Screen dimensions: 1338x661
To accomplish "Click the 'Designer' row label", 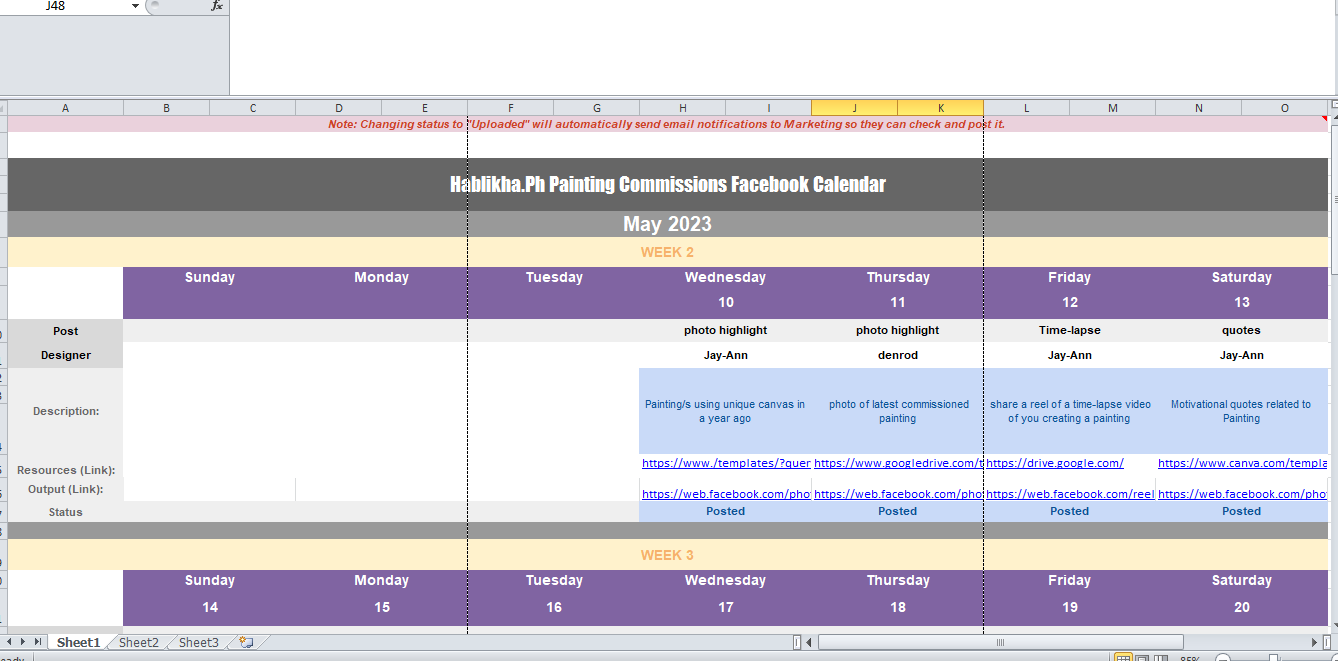I will [x=66, y=355].
